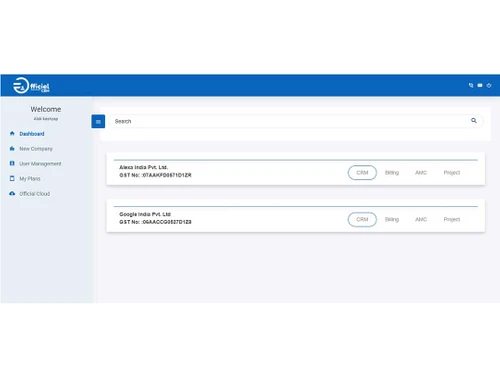
Task: Toggle the sidebar hamburger menu button
Action: [x=98, y=121]
